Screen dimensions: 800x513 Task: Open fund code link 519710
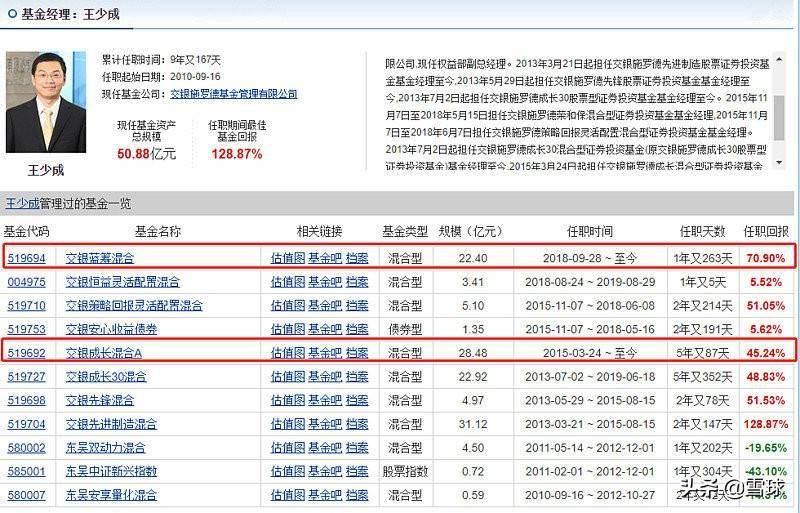(27, 306)
